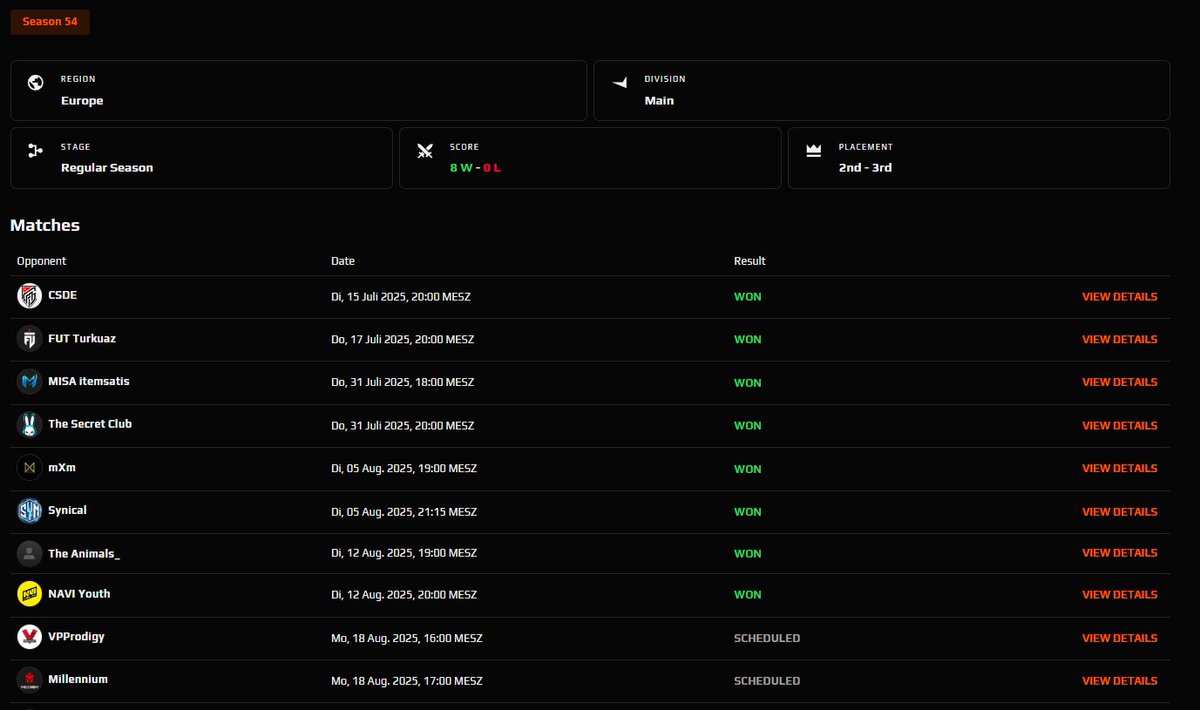This screenshot has width=1200, height=710.
Task: Click the crossed swords Score icon
Action: click(x=425, y=151)
